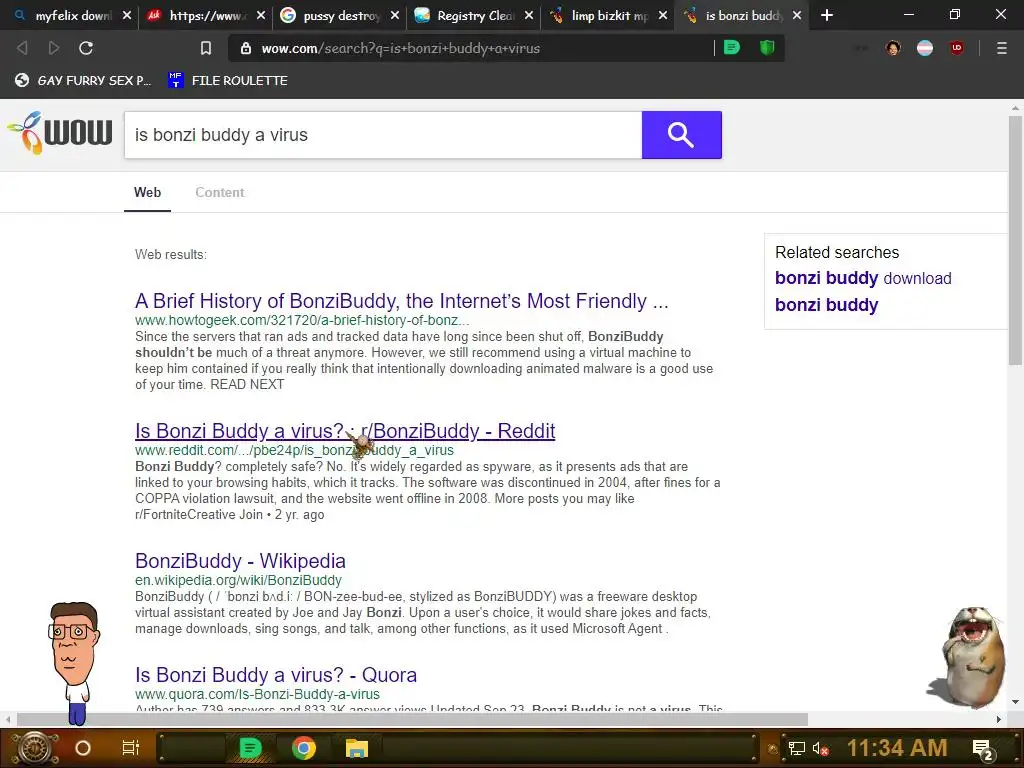
Task: Click the cartoon man with glasses desktop character
Action: click(74, 663)
